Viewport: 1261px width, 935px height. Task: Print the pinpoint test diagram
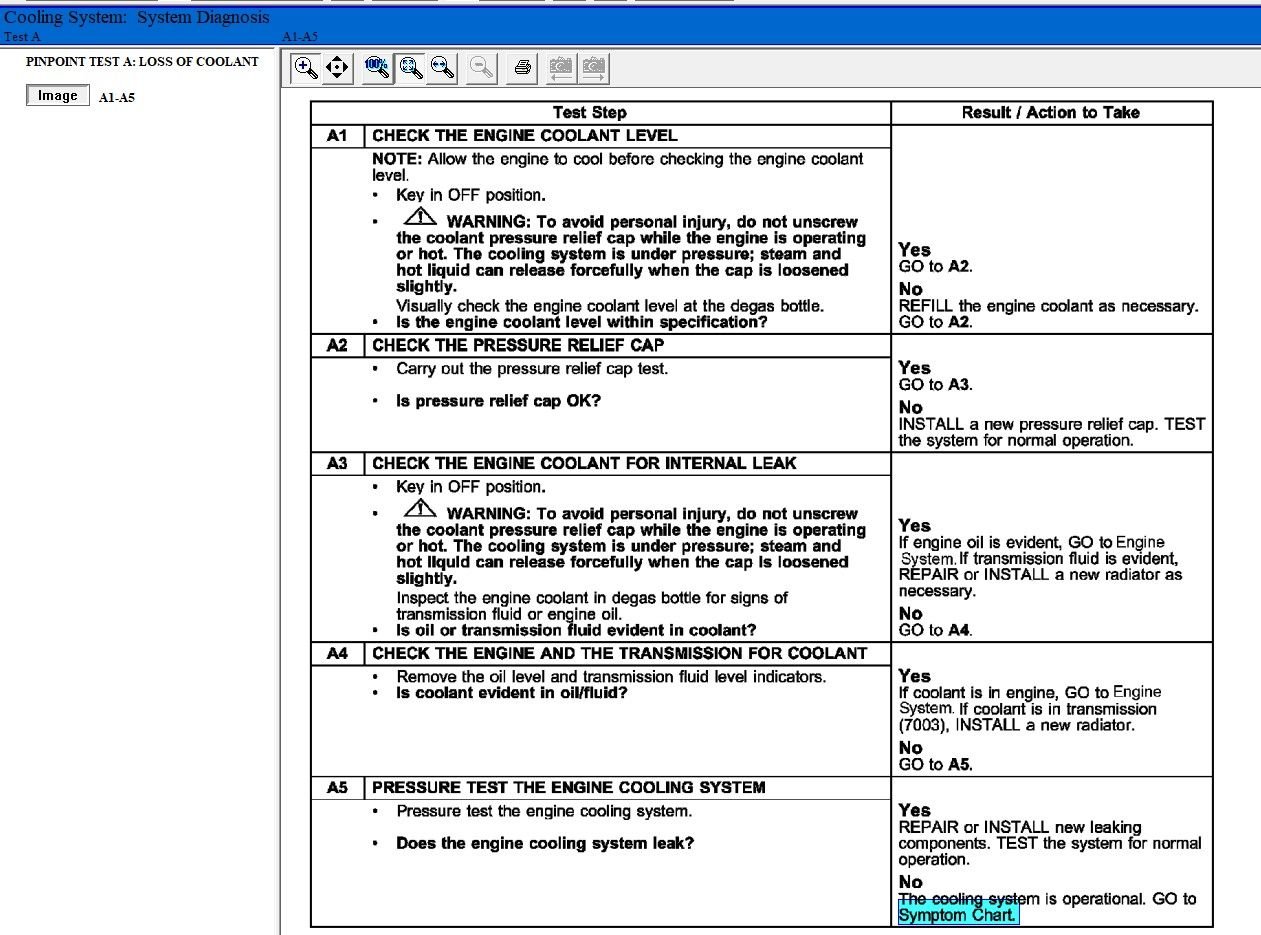click(x=522, y=68)
